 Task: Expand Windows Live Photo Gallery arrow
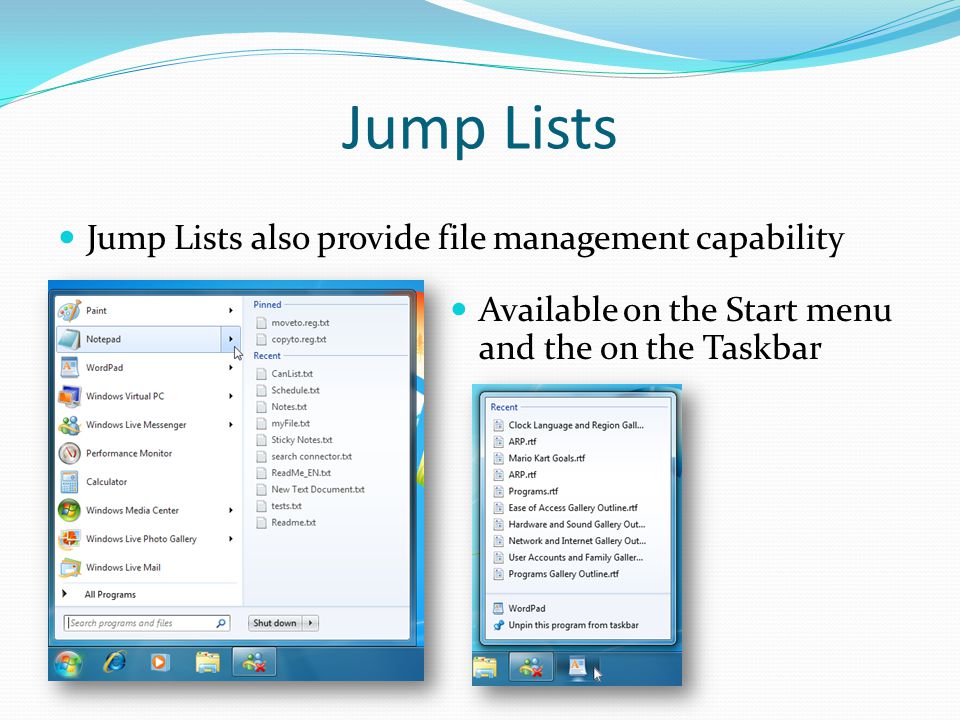pos(231,539)
